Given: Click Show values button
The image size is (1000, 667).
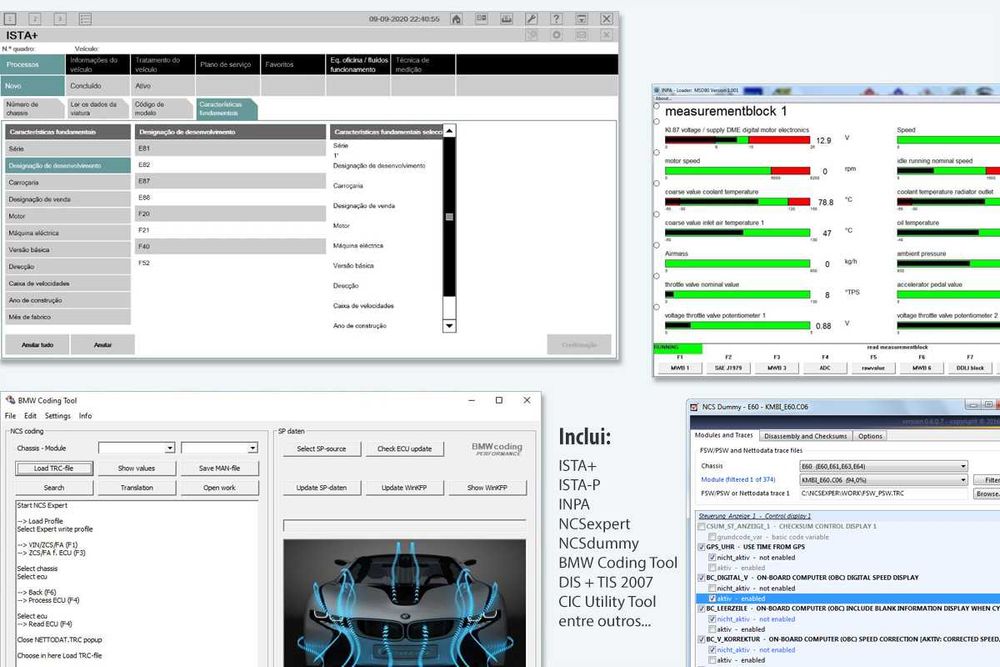Looking at the screenshot, I should pyautogui.click(x=136, y=468).
